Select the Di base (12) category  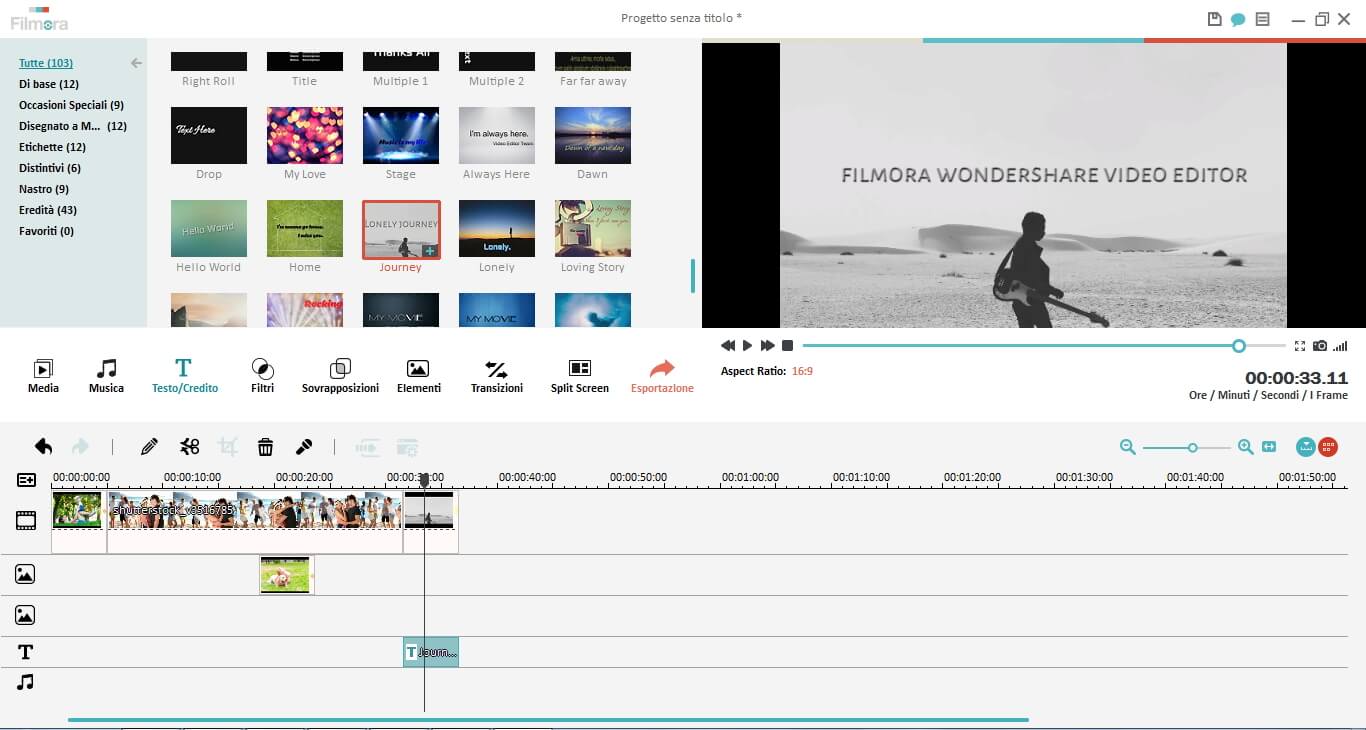(x=49, y=84)
